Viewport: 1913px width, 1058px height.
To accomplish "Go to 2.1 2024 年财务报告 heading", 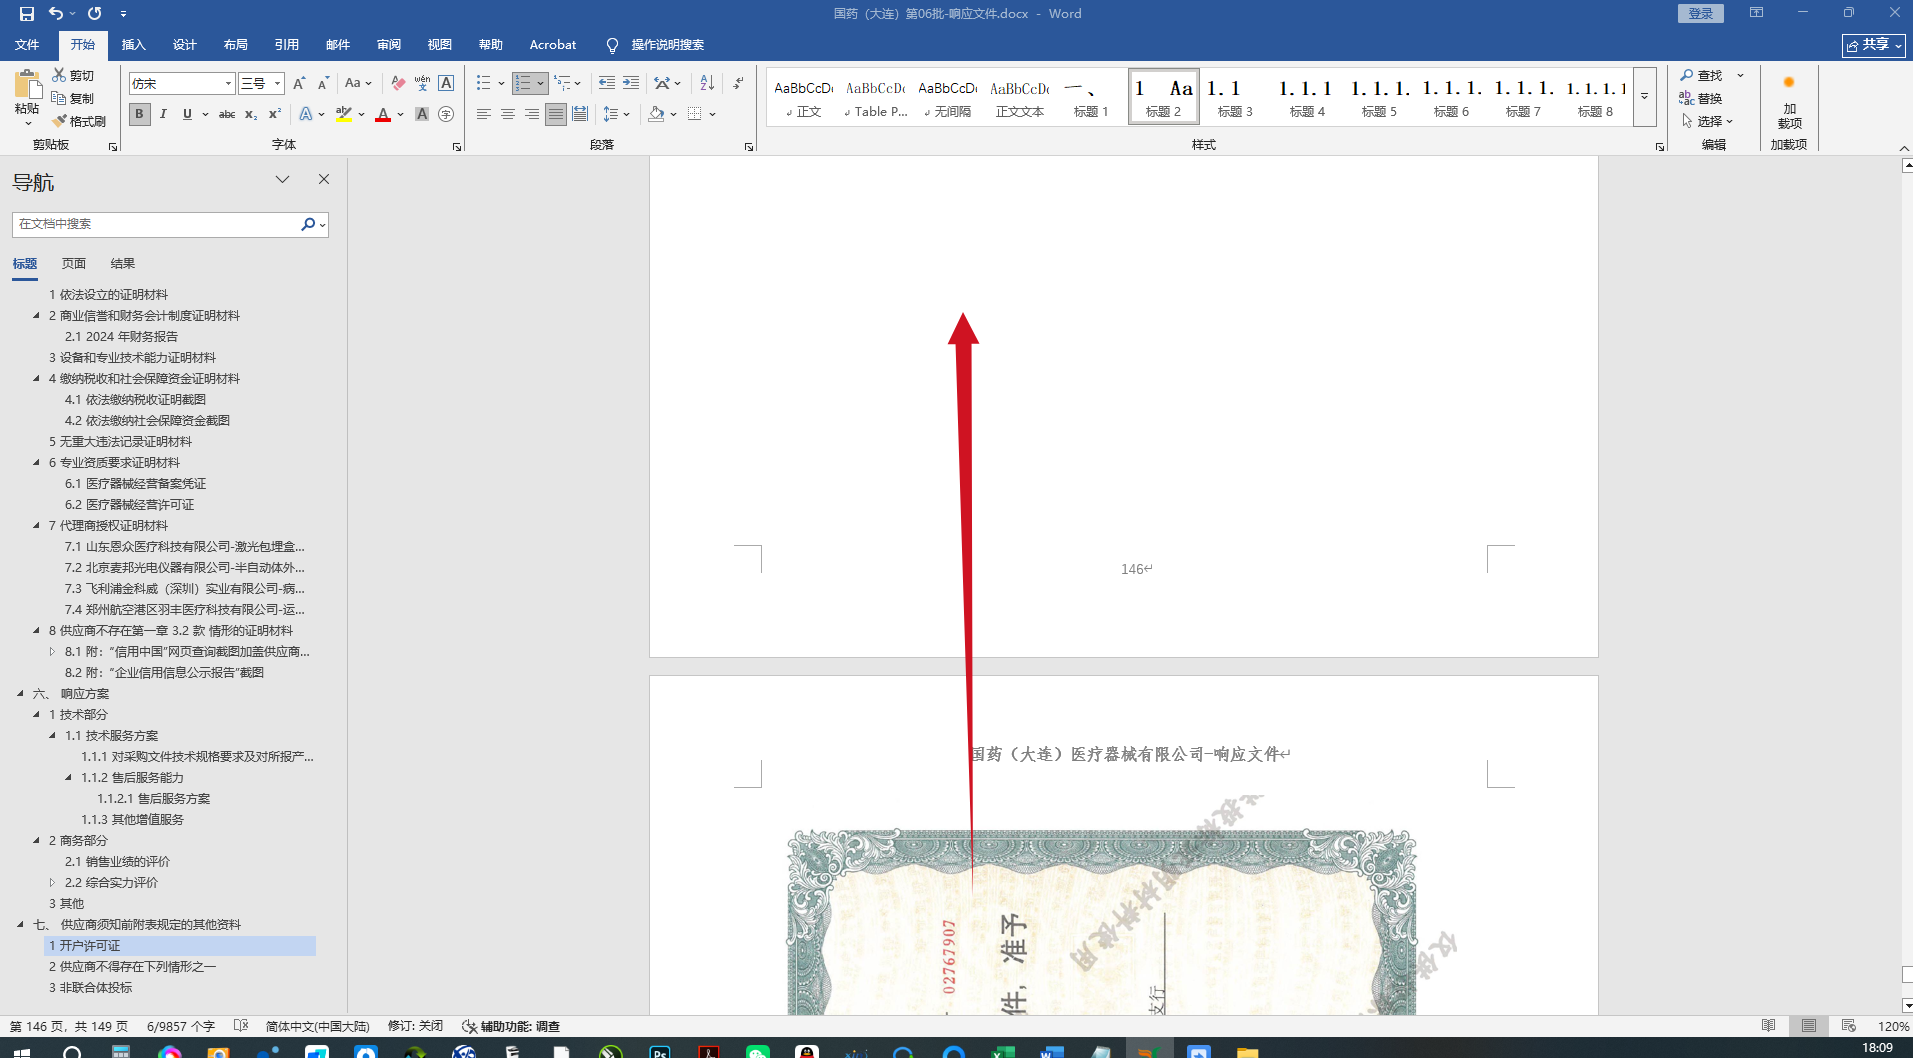I will click(x=121, y=337).
